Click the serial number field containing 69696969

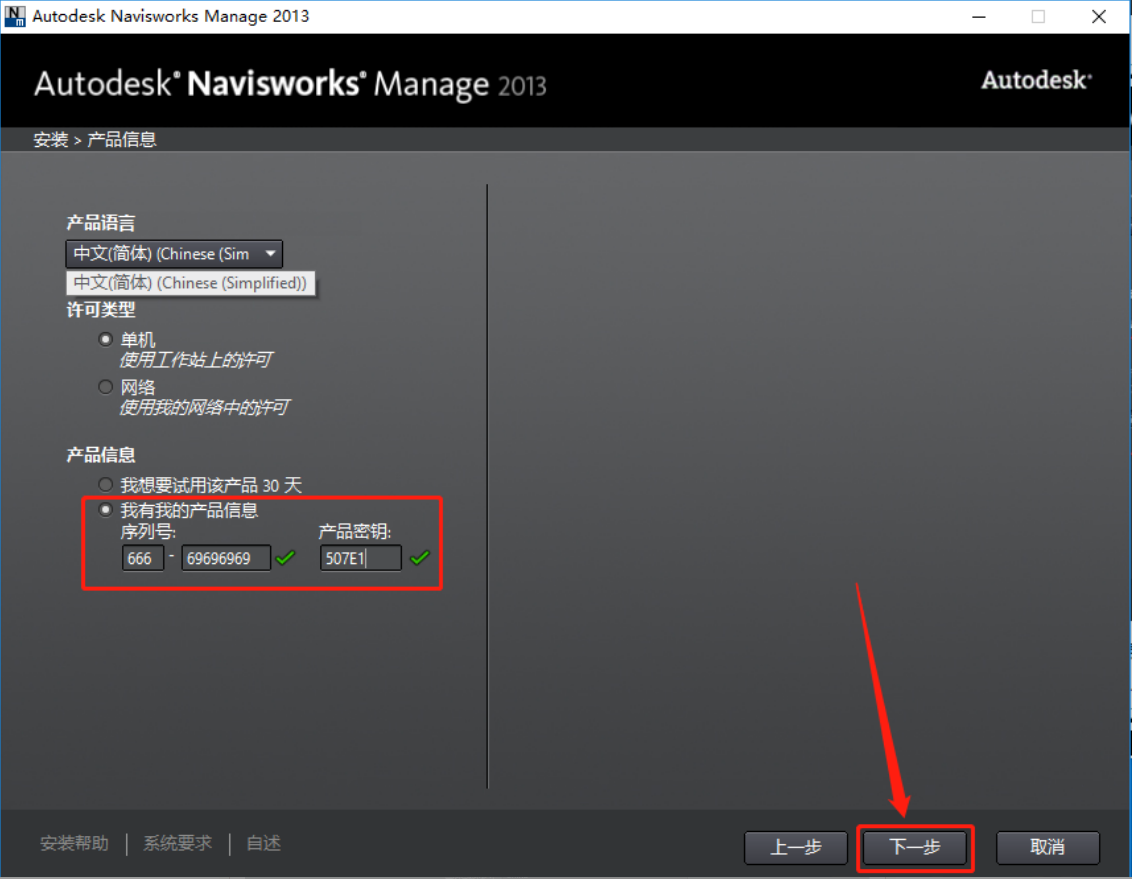pyautogui.click(x=225, y=558)
